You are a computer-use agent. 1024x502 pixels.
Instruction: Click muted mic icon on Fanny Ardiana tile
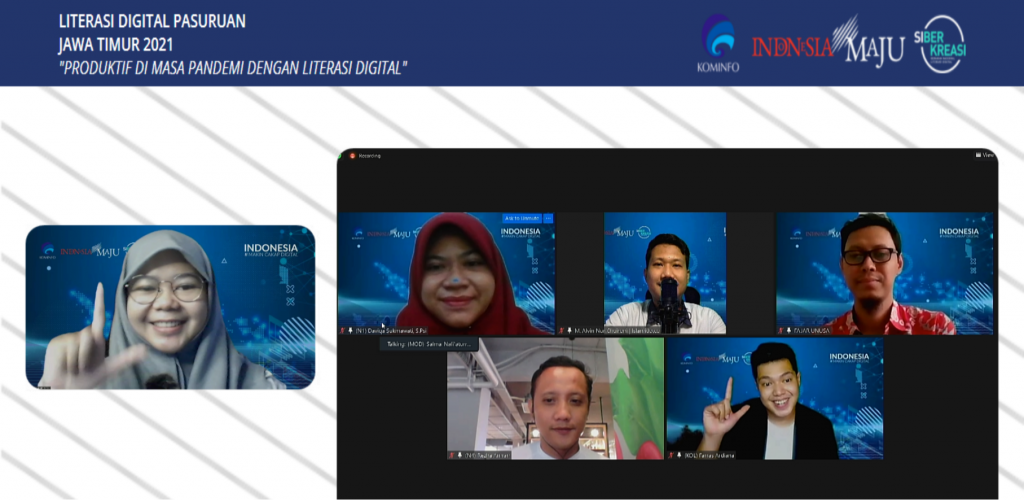point(672,454)
